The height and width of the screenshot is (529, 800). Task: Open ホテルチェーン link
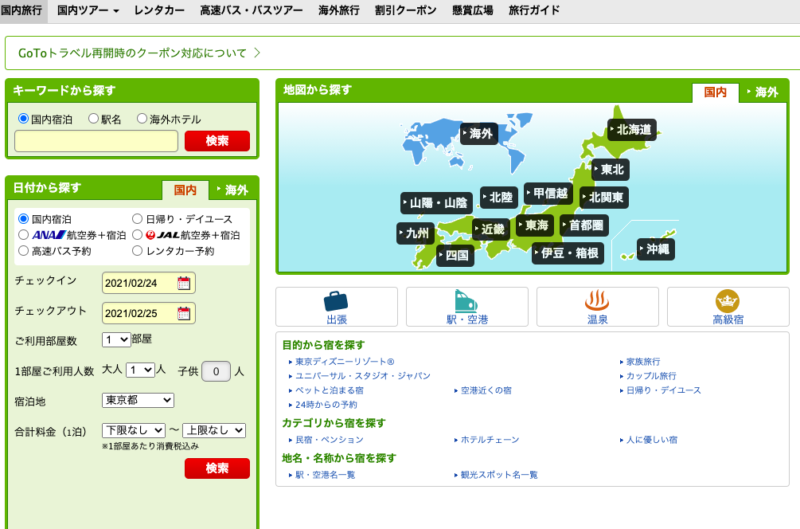click(x=490, y=439)
